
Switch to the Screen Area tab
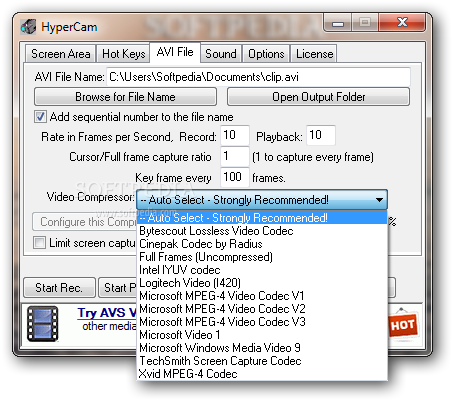click(61, 54)
